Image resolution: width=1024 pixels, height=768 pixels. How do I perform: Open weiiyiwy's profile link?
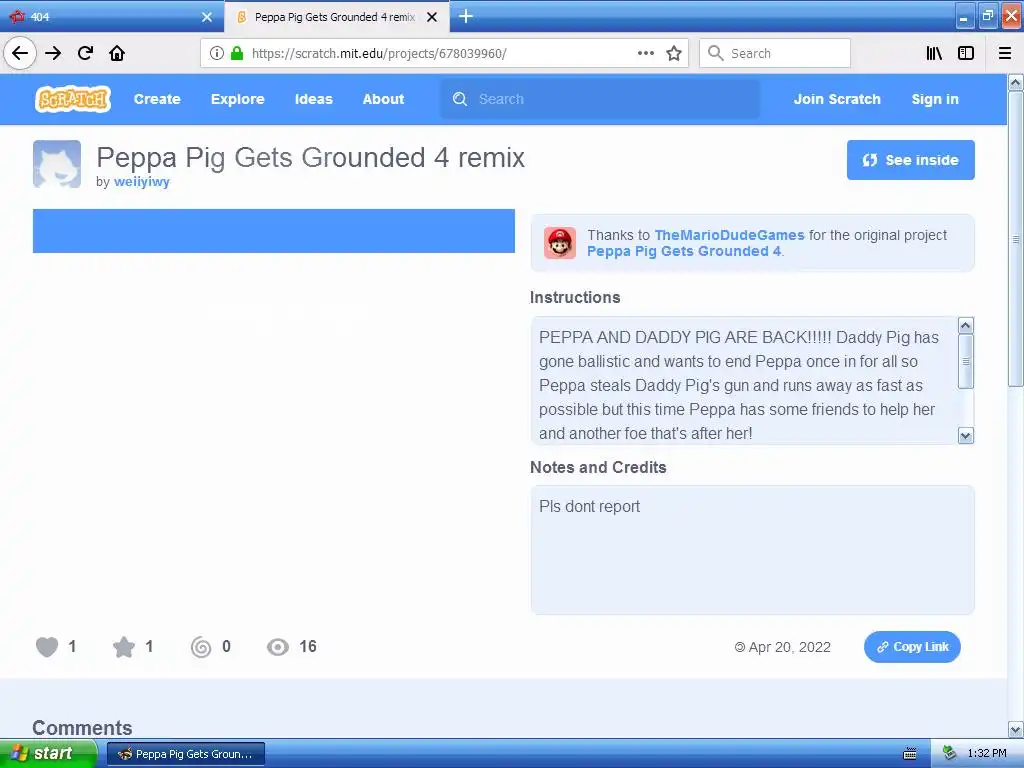coord(142,182)
